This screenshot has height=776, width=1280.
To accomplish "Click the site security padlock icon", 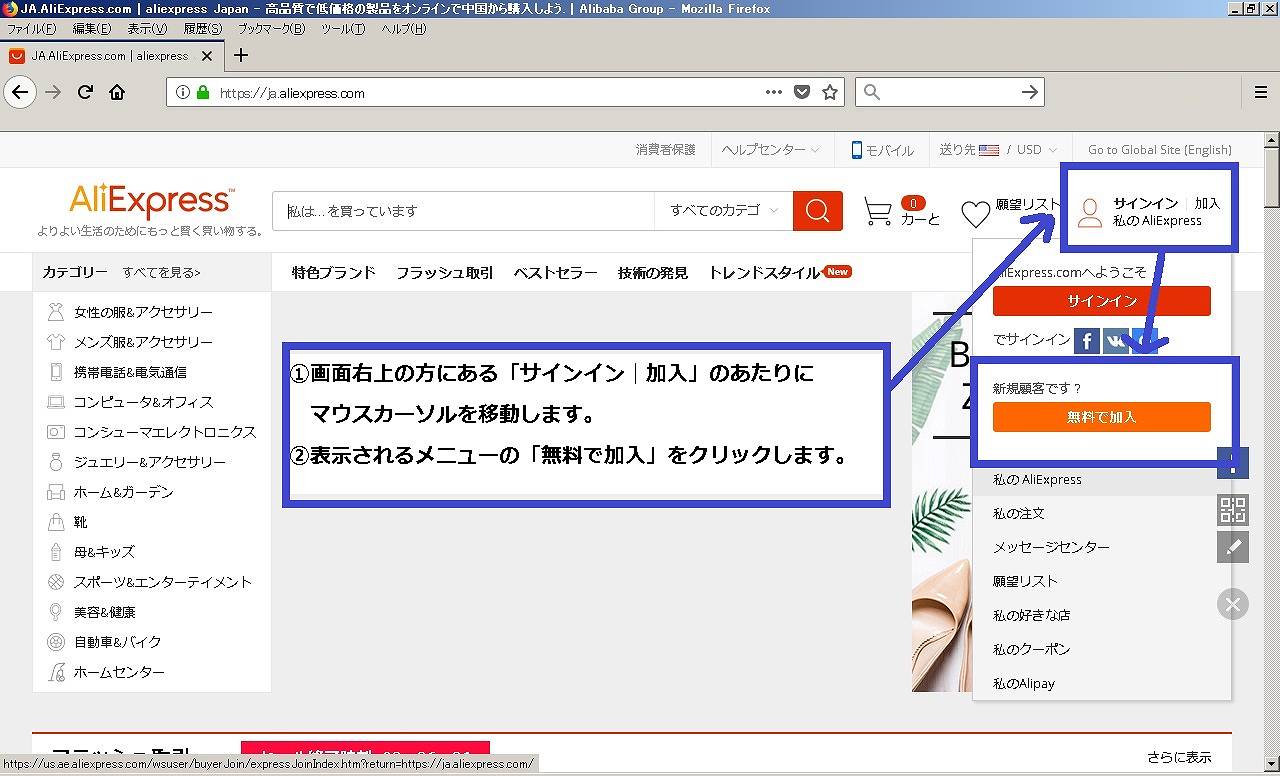I will coord(203,93).
